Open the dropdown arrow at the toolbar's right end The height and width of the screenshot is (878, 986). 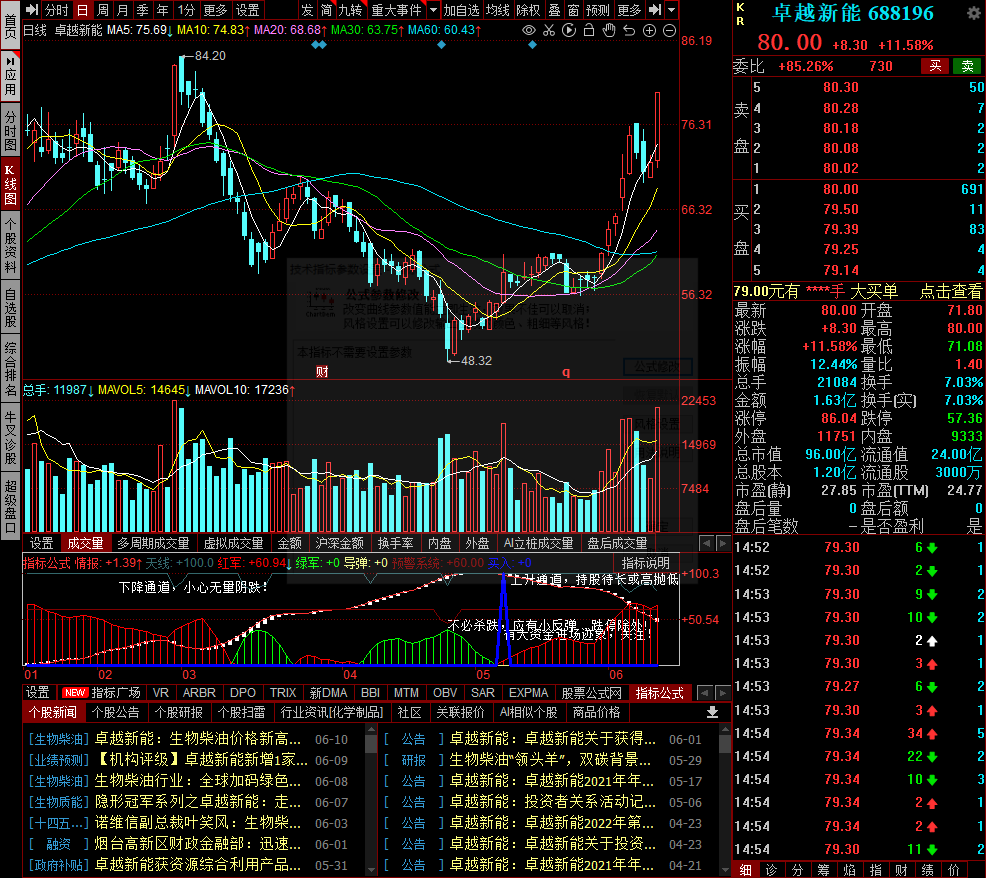[672, 9]
